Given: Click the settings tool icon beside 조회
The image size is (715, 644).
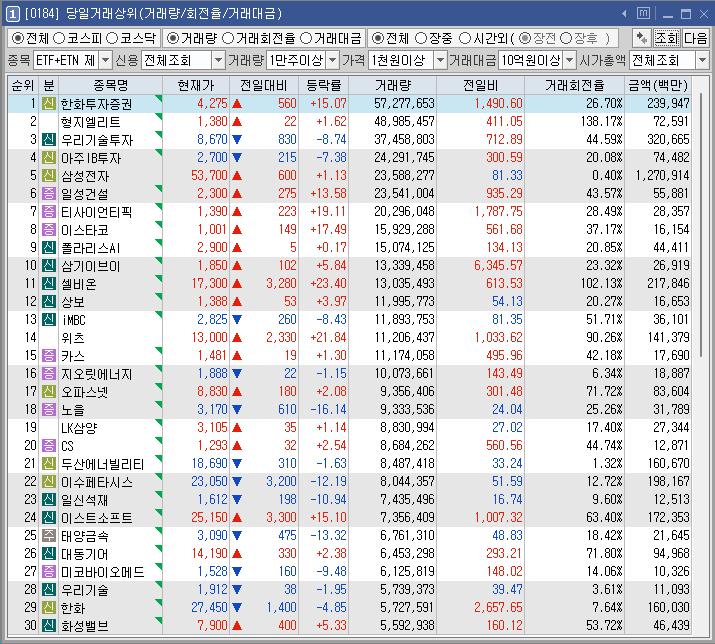Looking at the screenshot, I should point(642,38).
